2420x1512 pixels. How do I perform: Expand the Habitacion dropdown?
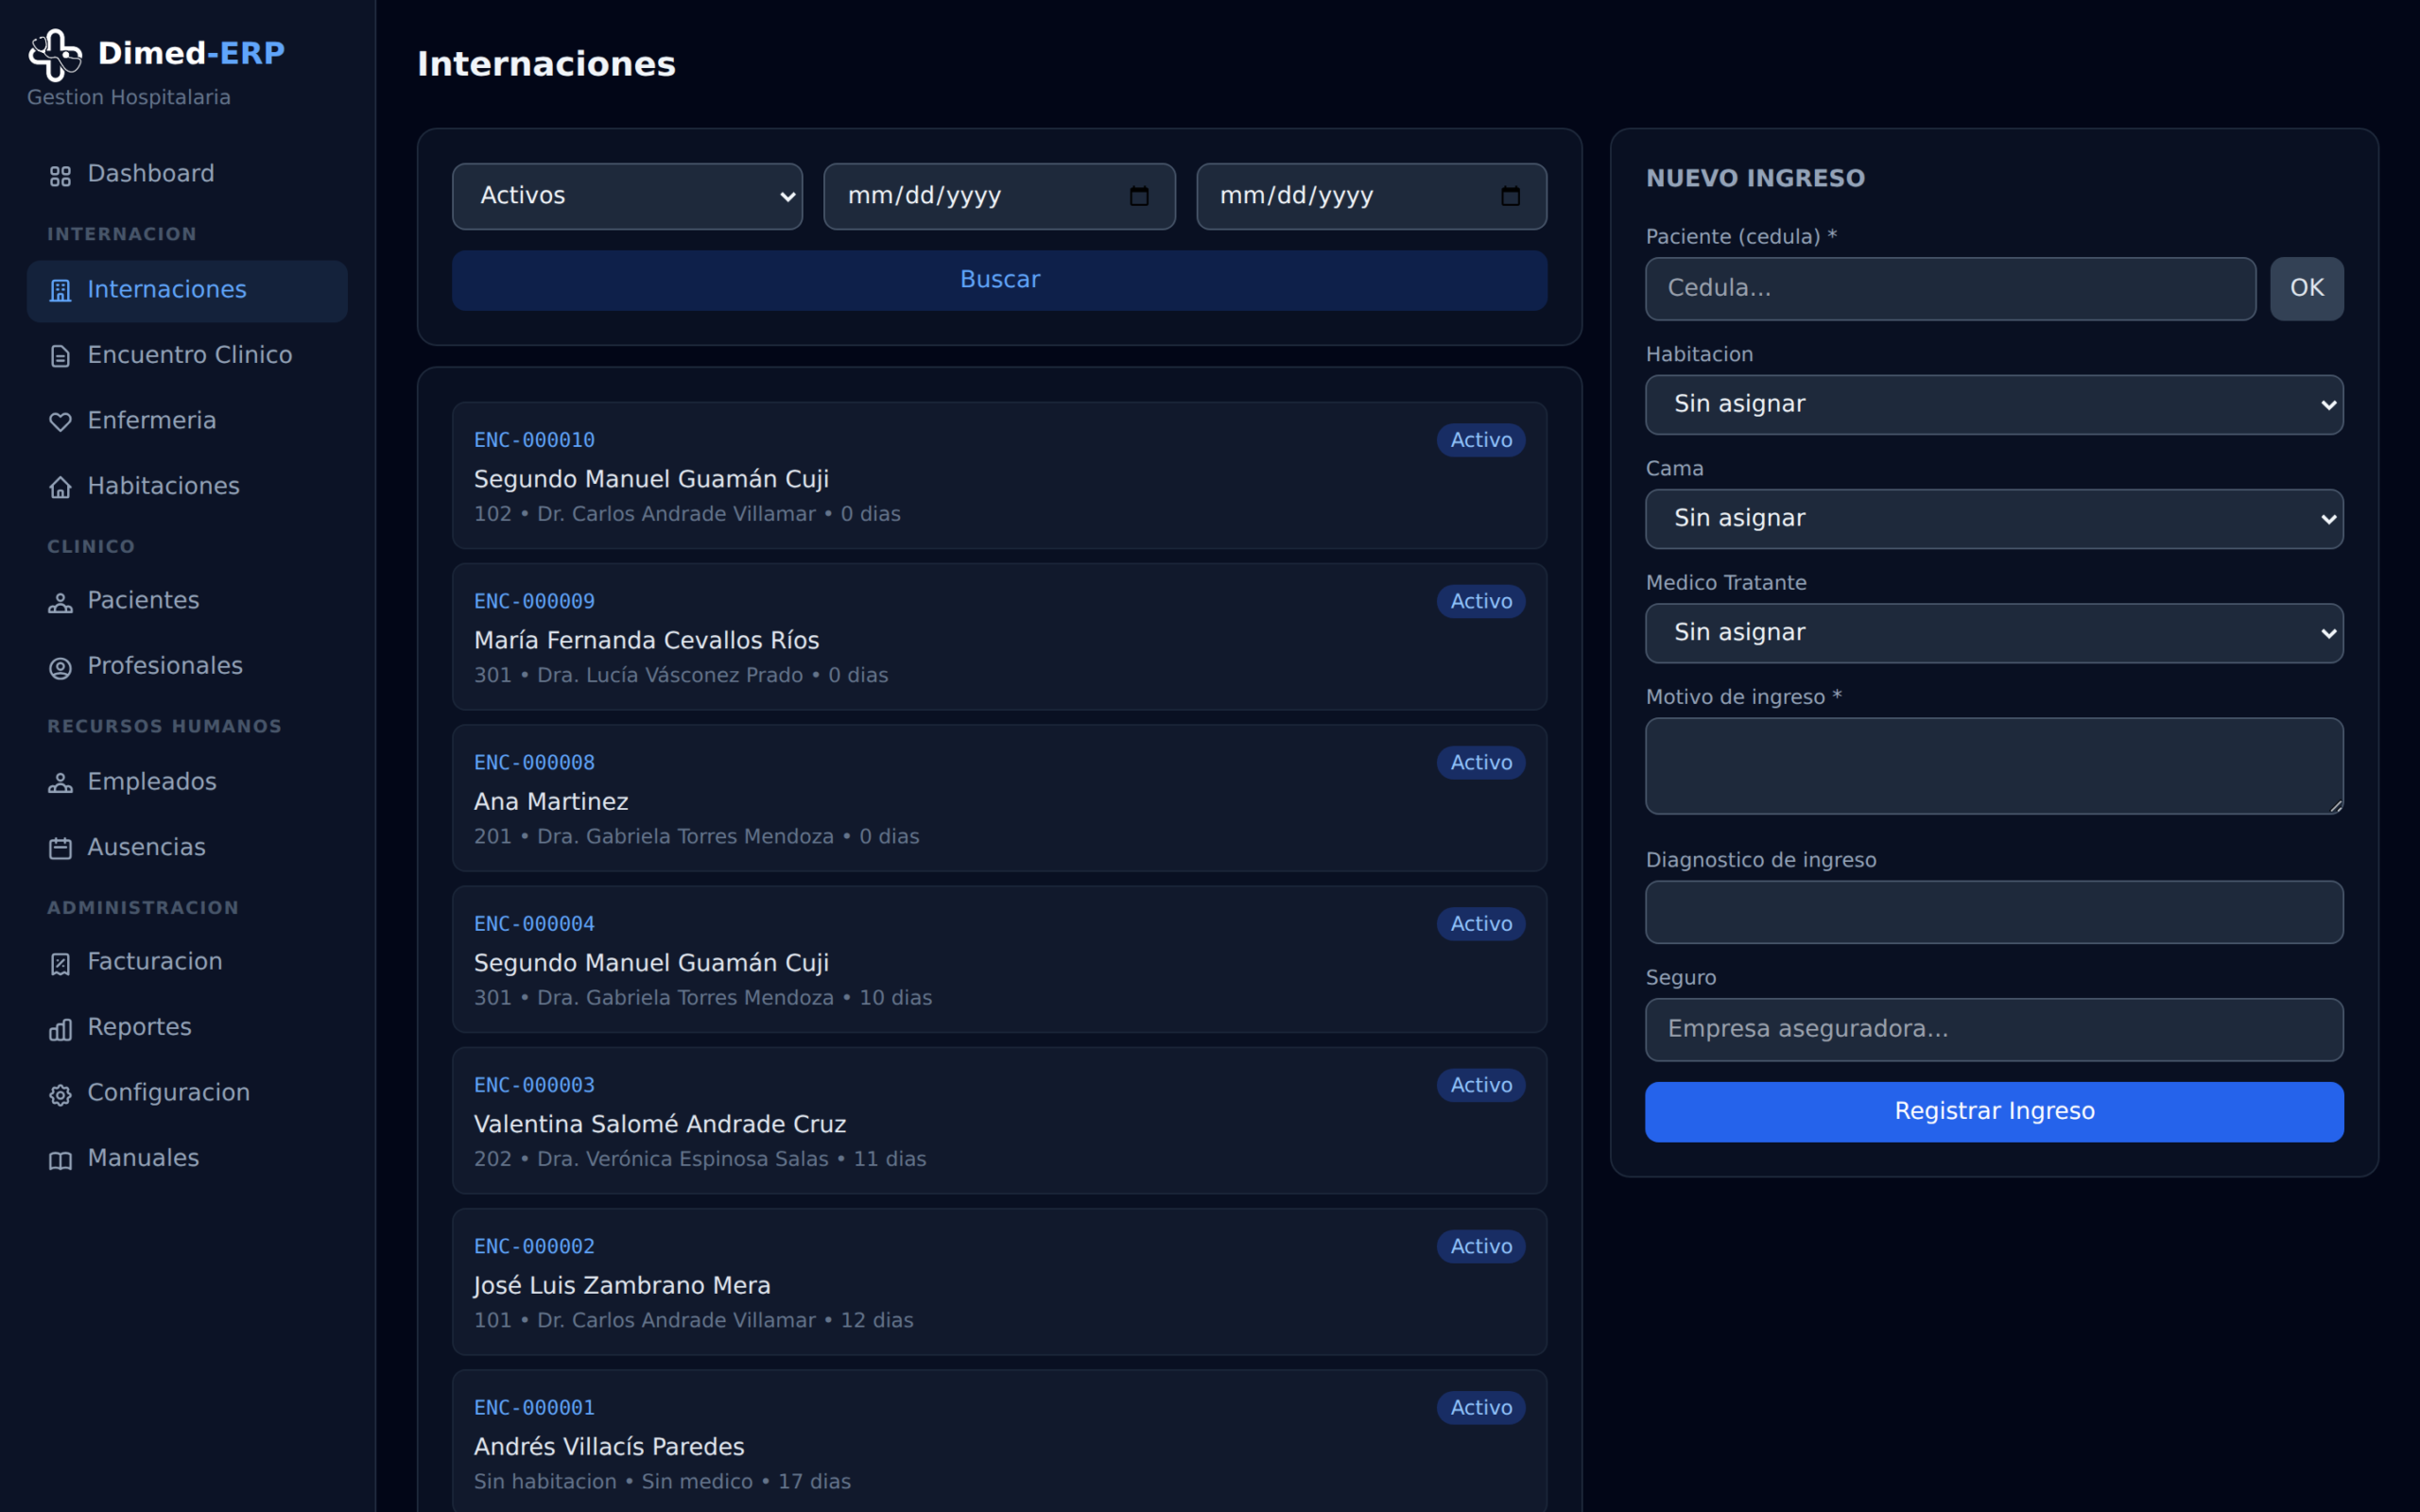1994,404
